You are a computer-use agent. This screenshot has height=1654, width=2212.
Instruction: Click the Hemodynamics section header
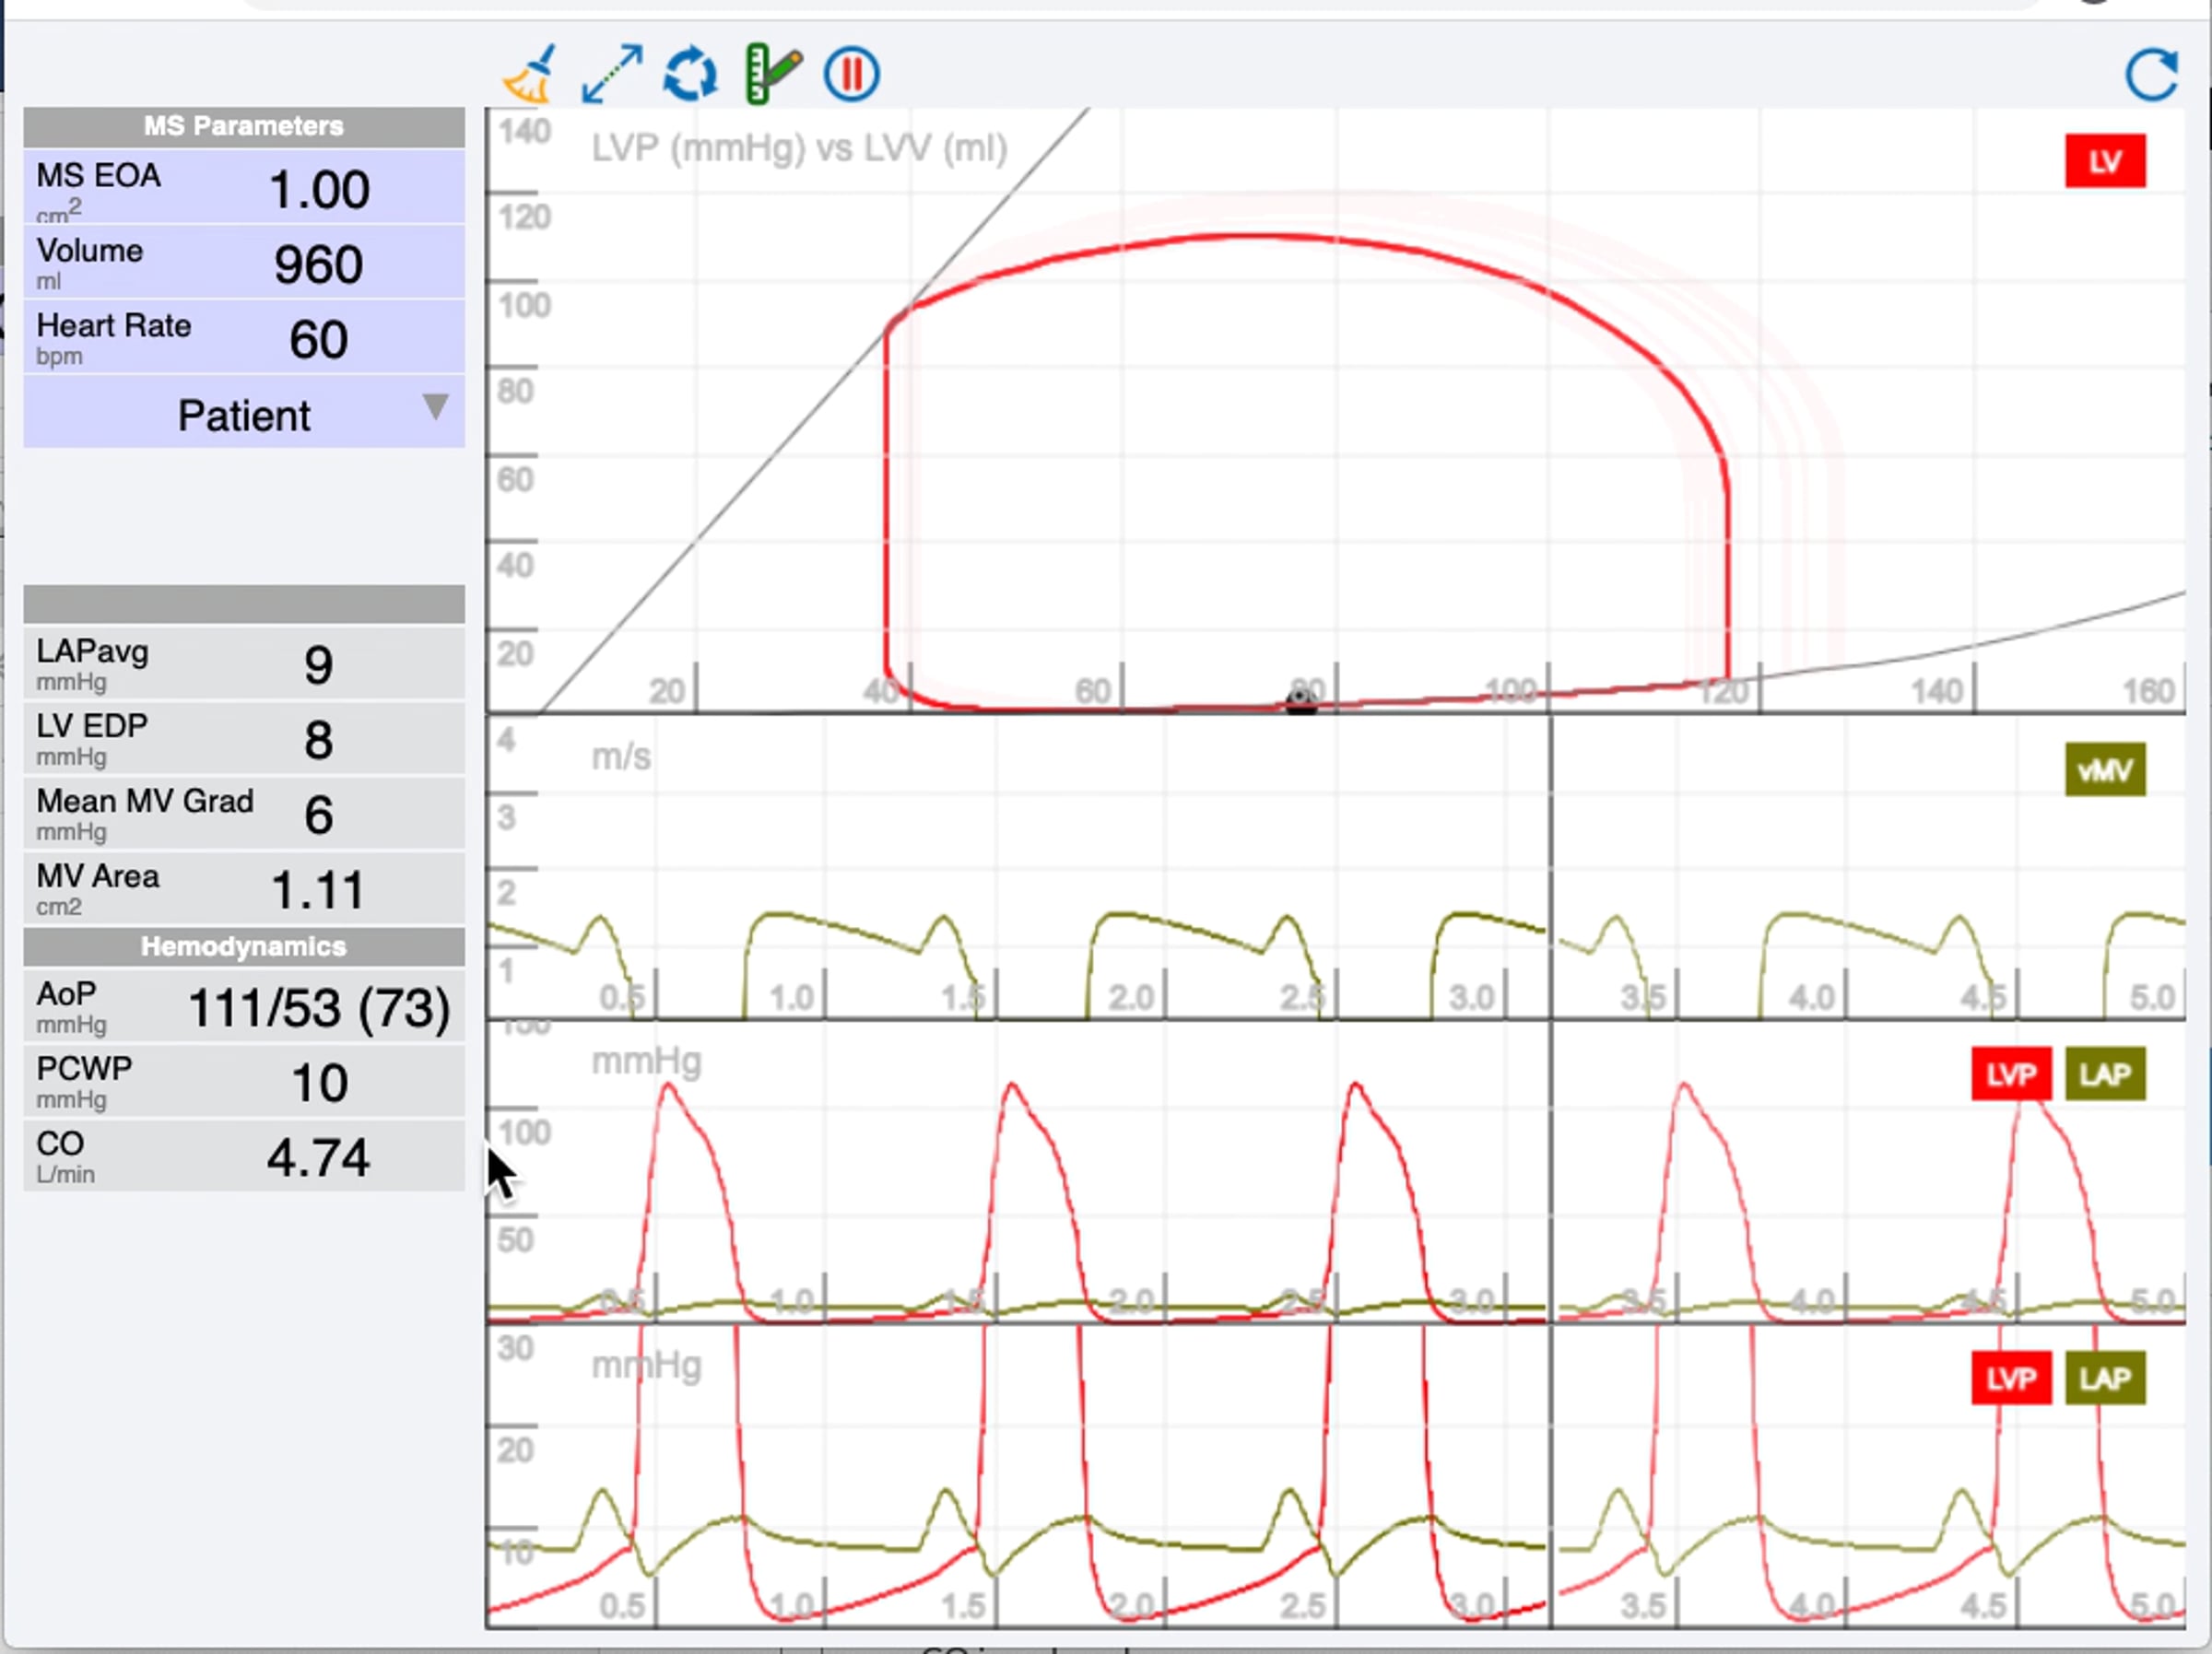tap(243, 946)
